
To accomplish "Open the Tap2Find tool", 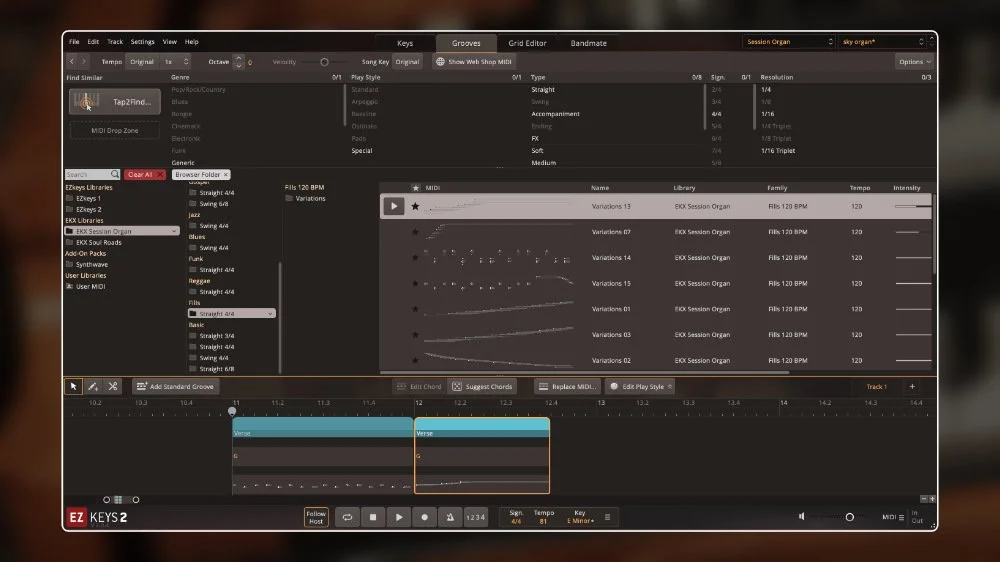I will point(115,101).
